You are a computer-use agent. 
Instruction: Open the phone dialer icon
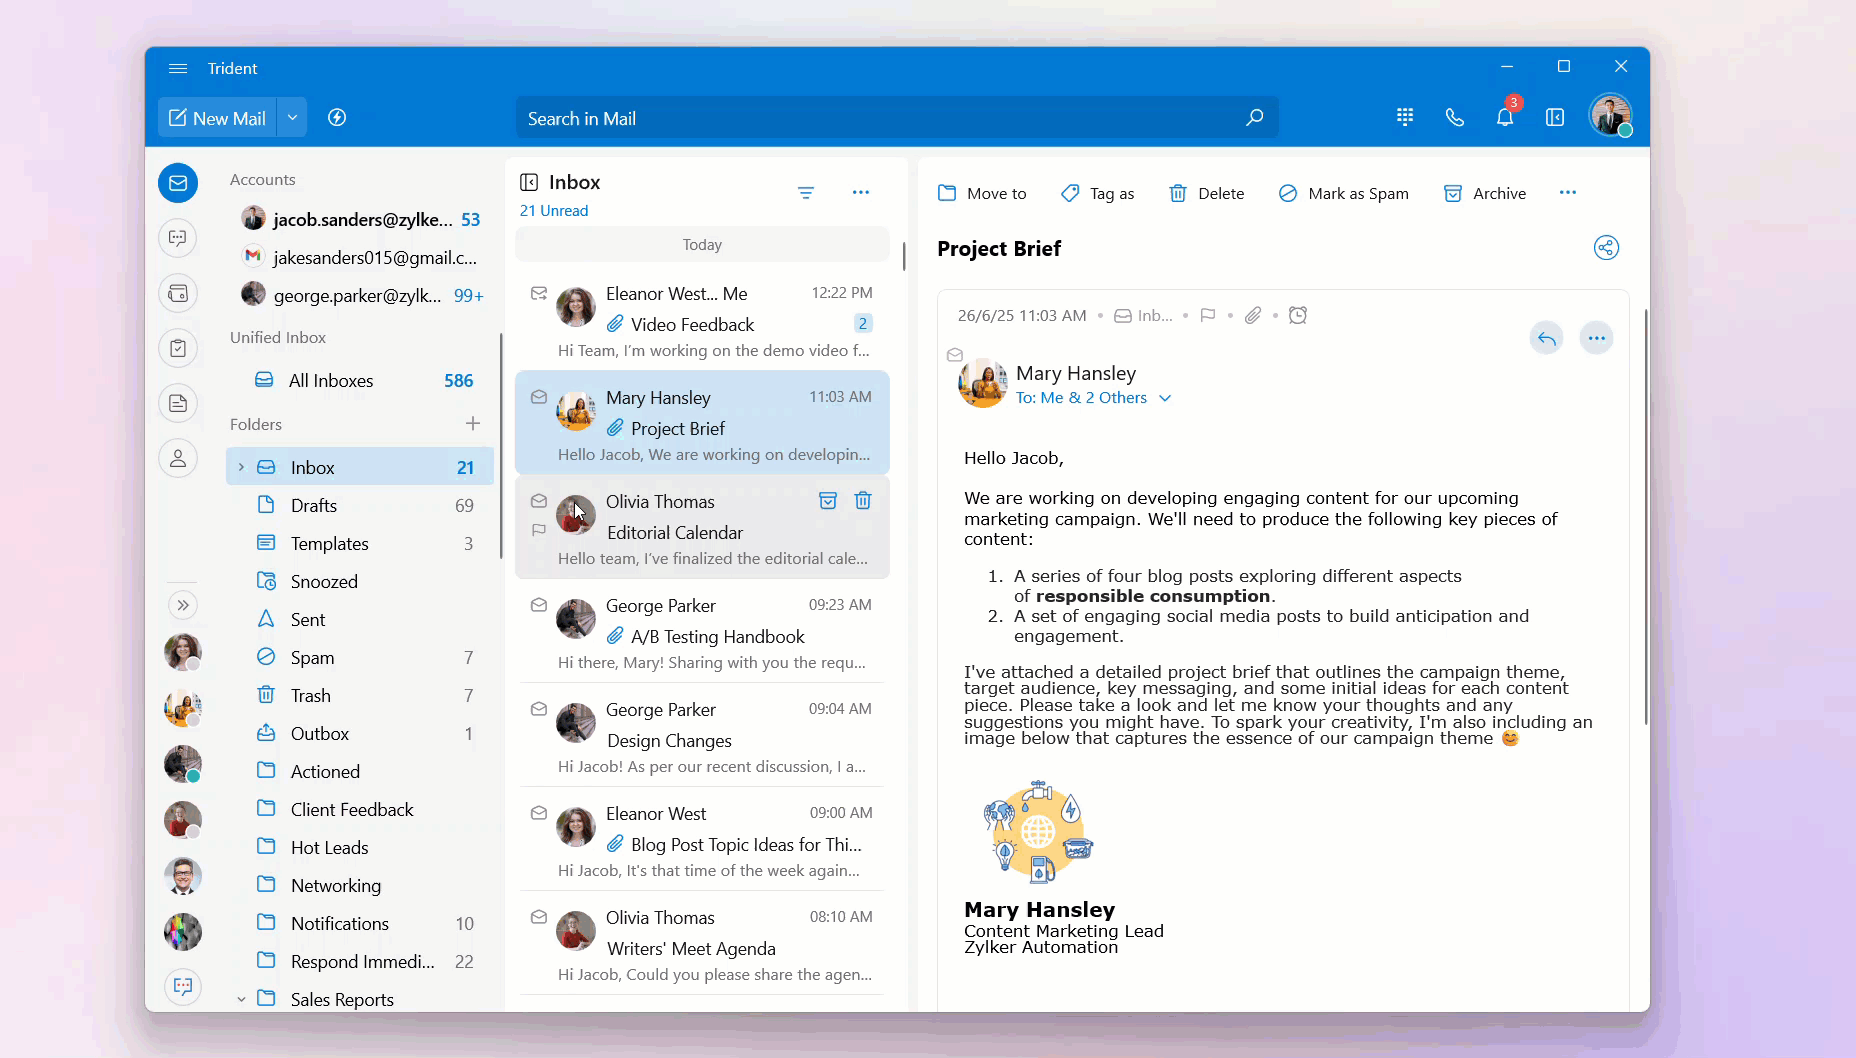click(x=1455, y=117)
